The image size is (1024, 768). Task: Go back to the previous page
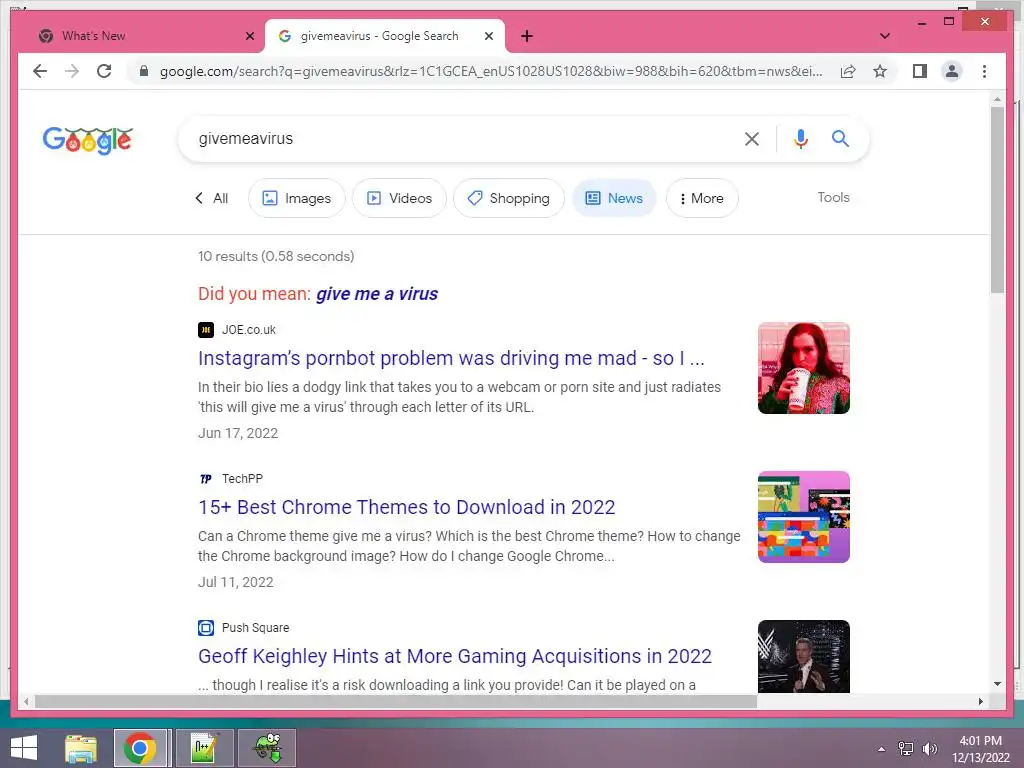[x=40, y=71]
